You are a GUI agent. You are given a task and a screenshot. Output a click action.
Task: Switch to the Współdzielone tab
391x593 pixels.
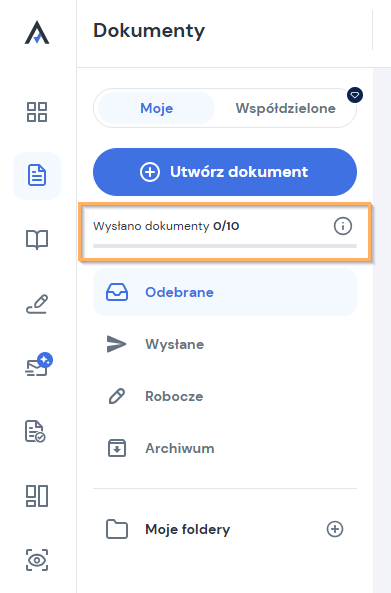click(285, 108)
